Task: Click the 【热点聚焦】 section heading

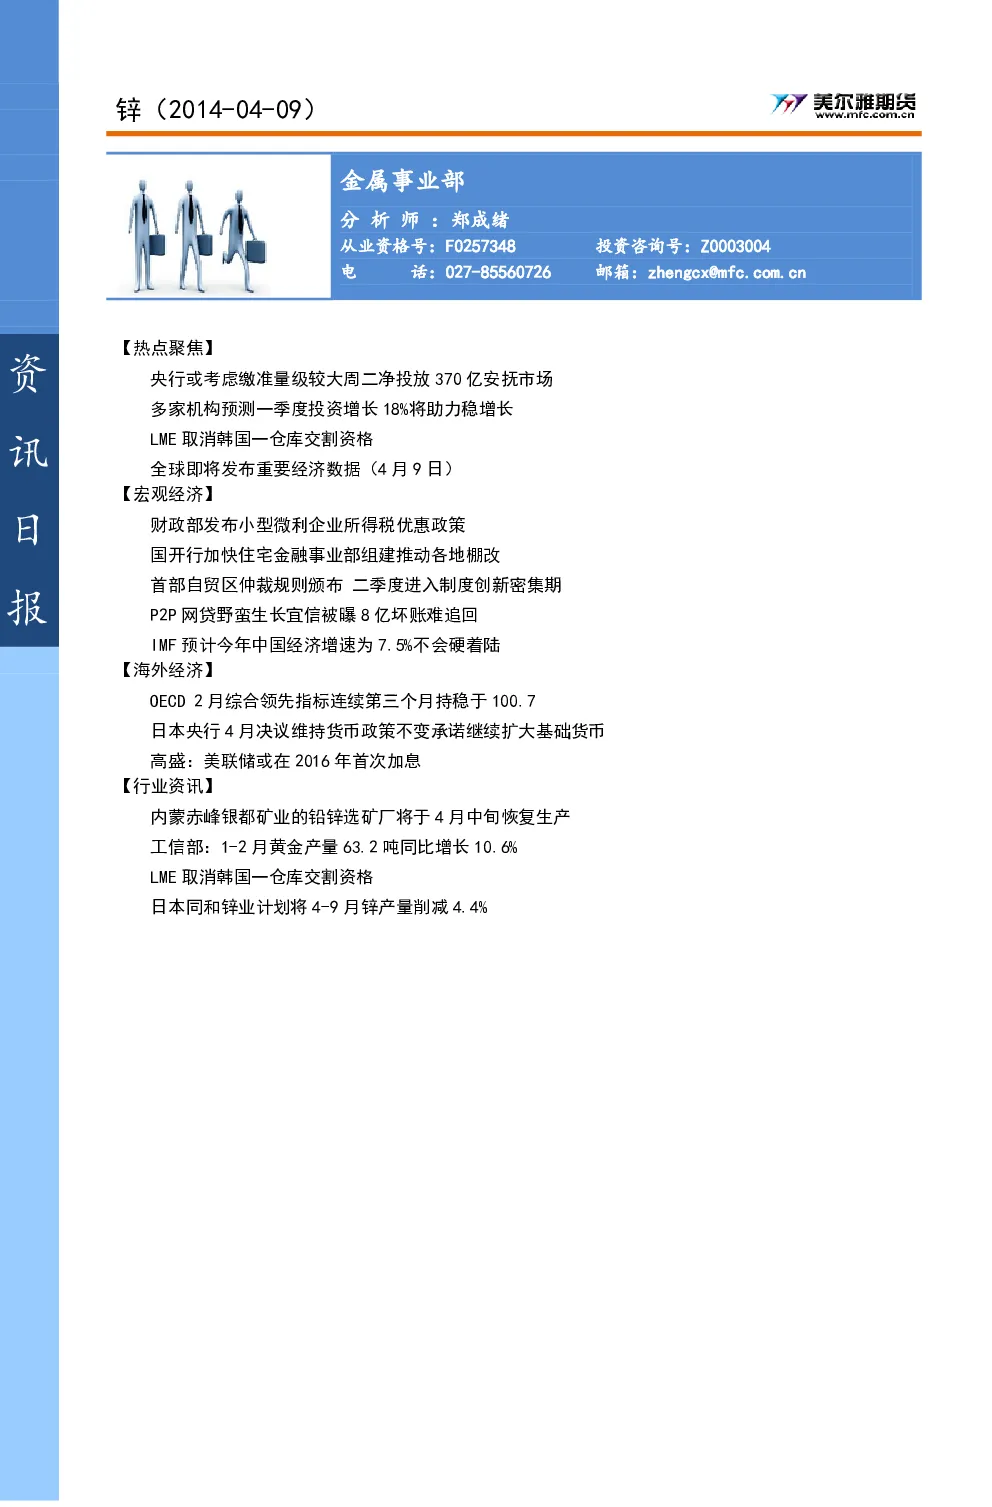Action: pos(167,348)
